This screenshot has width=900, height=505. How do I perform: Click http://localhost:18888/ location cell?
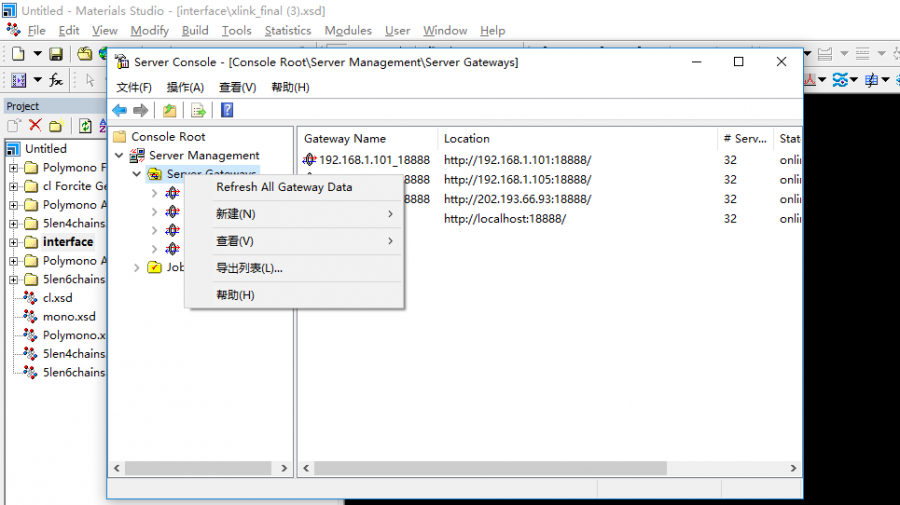click(x=505, y=219)
